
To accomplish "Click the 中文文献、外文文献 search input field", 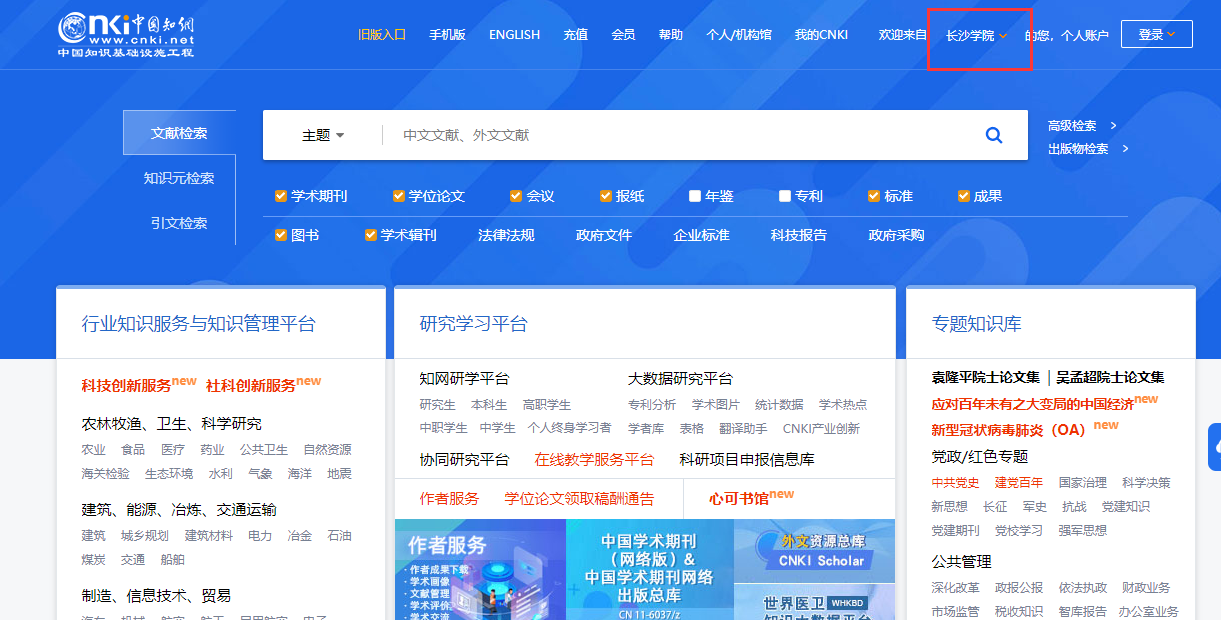I will tap(680, 135).
